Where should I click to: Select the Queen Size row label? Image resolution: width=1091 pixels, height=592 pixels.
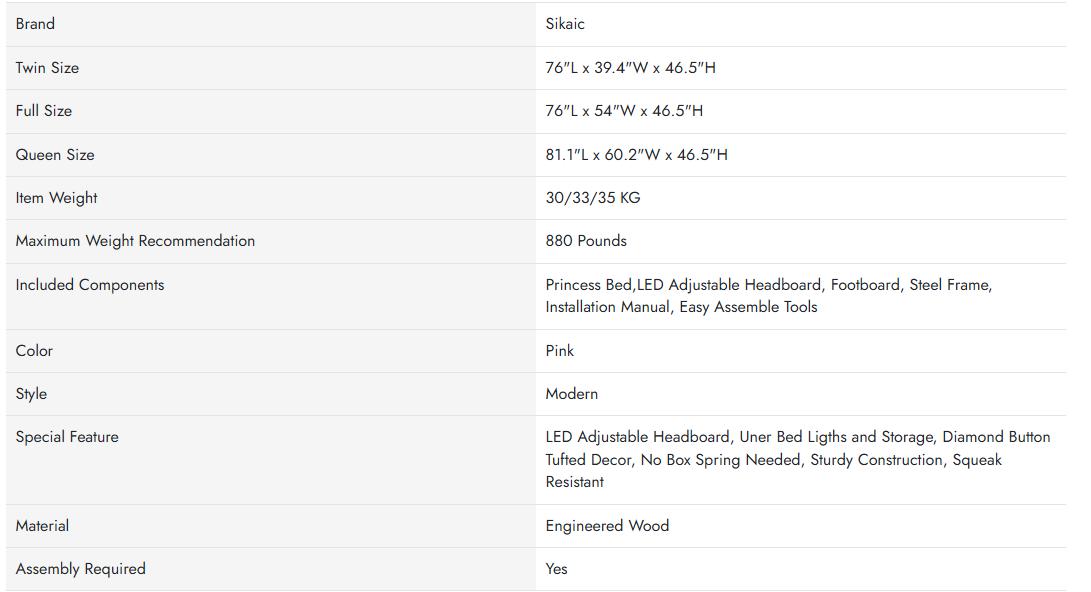pos(55,155)
